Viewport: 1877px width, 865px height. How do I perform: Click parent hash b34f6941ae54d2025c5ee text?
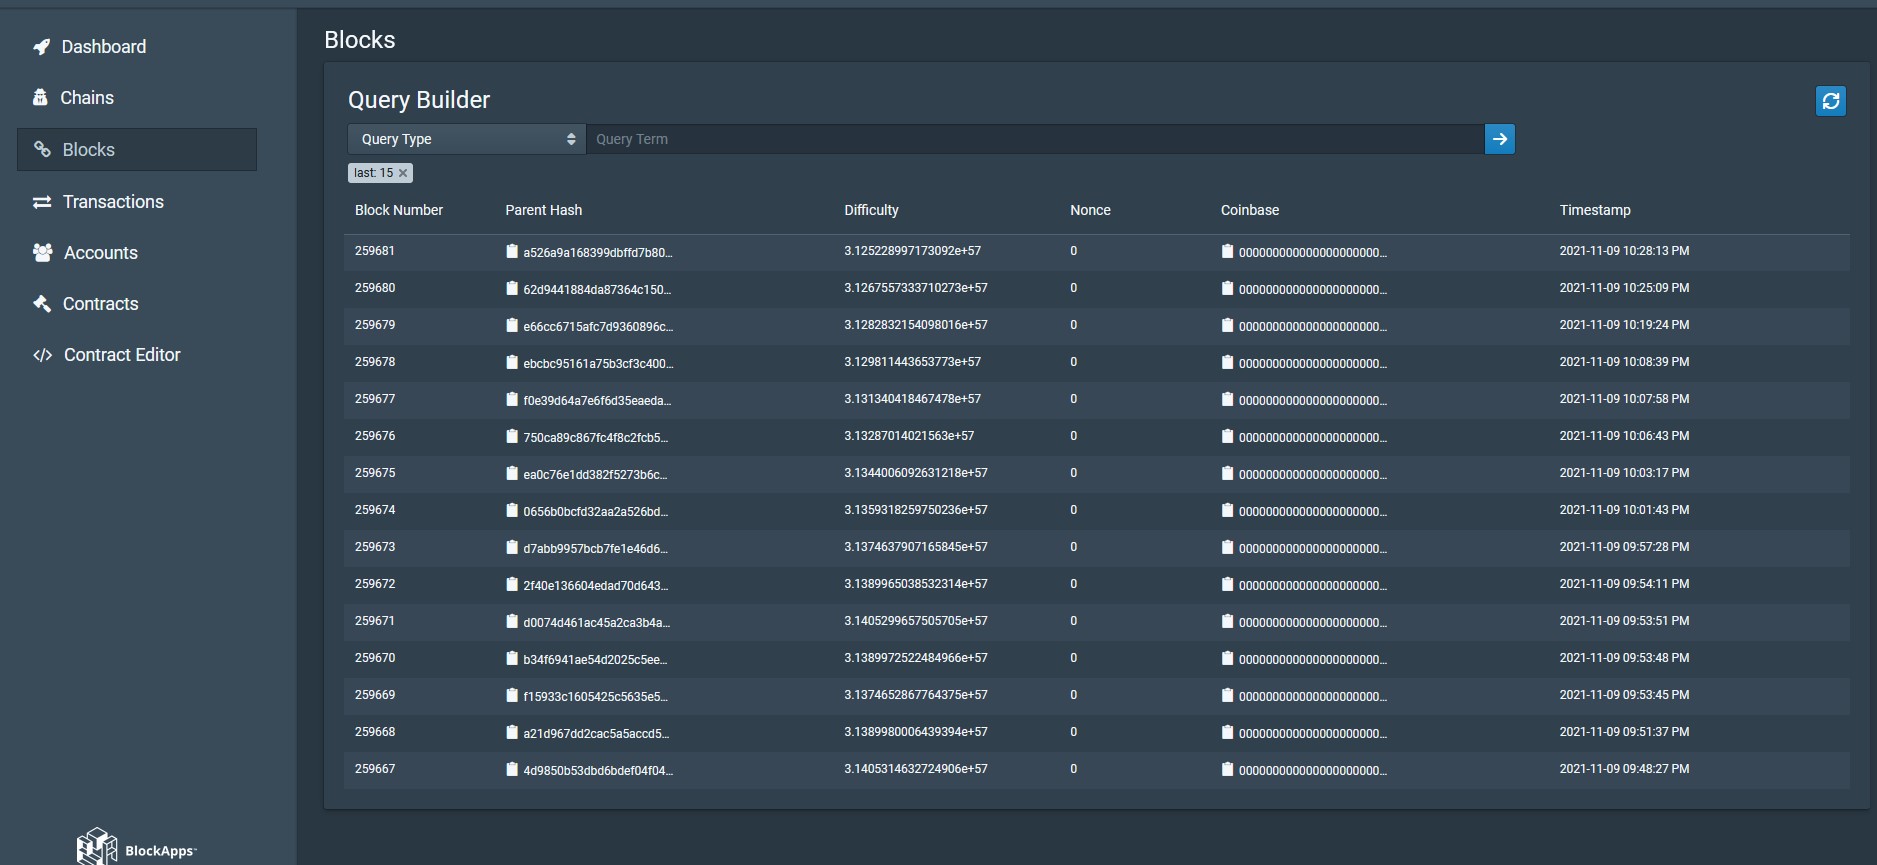pos(595,659)
